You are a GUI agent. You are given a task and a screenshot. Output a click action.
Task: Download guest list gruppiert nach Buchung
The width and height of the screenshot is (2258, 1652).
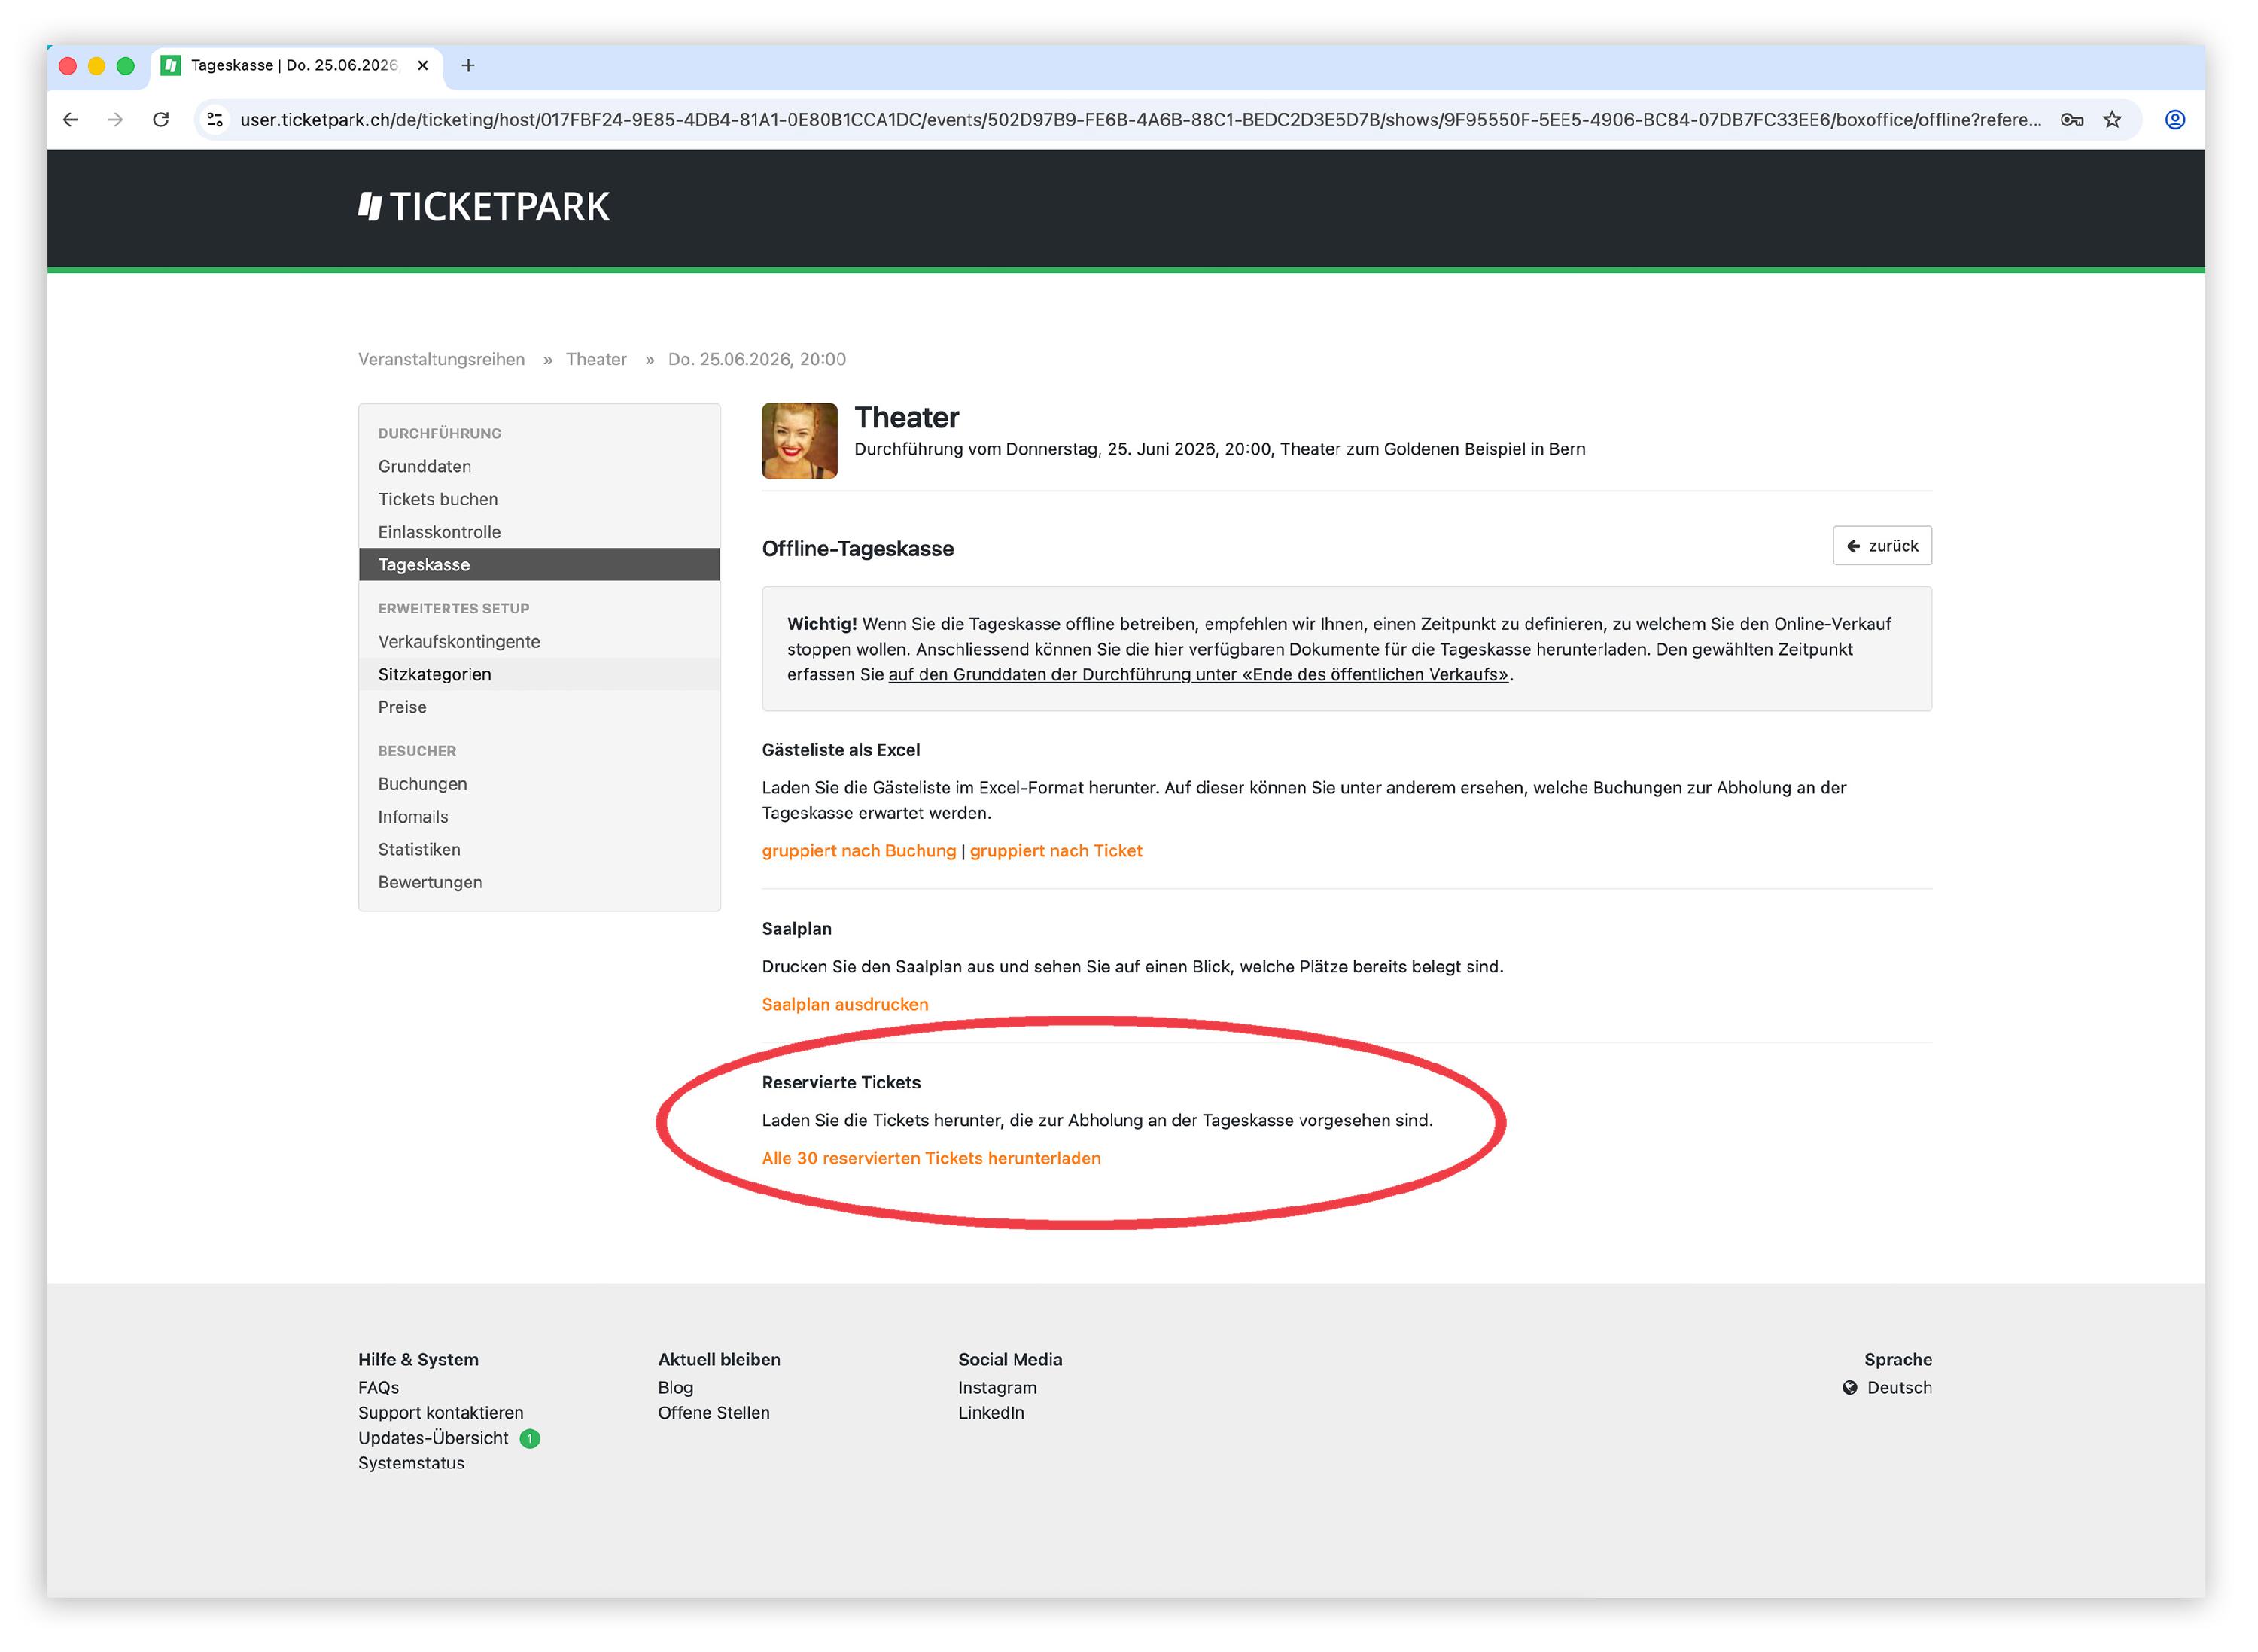pyautogui.click(x=858, y=851)
